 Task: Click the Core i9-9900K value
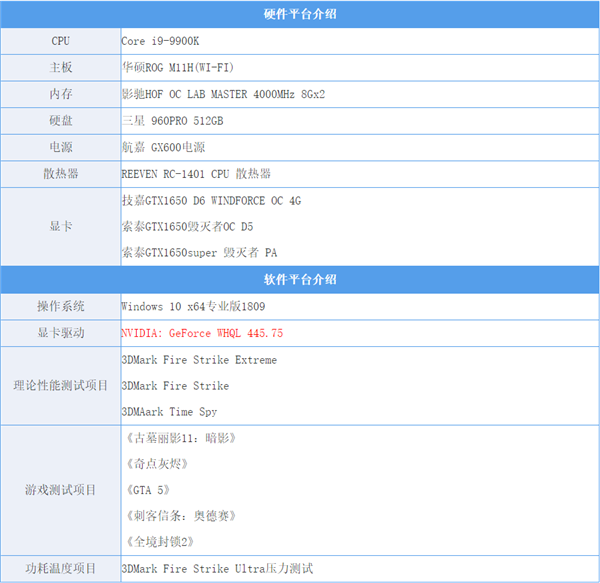160,41
